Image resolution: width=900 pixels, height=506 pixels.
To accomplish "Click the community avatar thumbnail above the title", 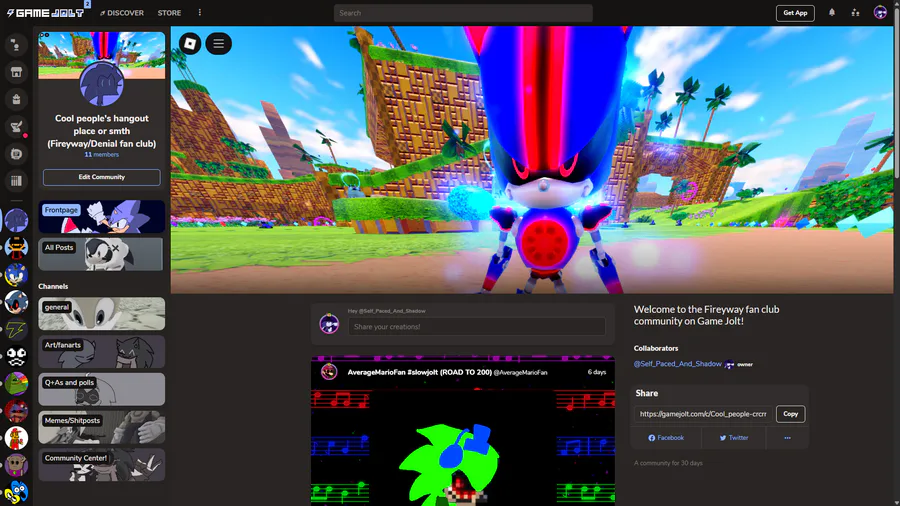I will coord(102,84).
